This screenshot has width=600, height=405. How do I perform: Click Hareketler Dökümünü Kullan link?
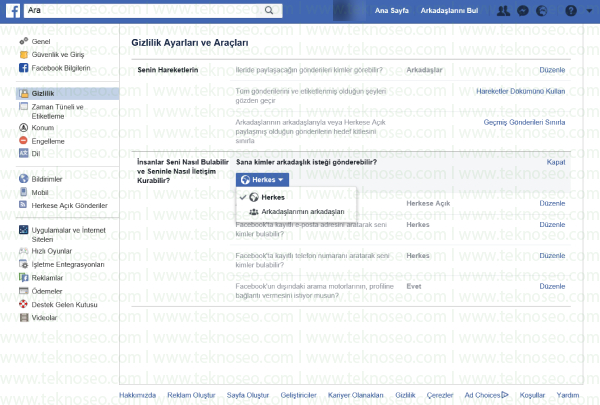(520, 91)
